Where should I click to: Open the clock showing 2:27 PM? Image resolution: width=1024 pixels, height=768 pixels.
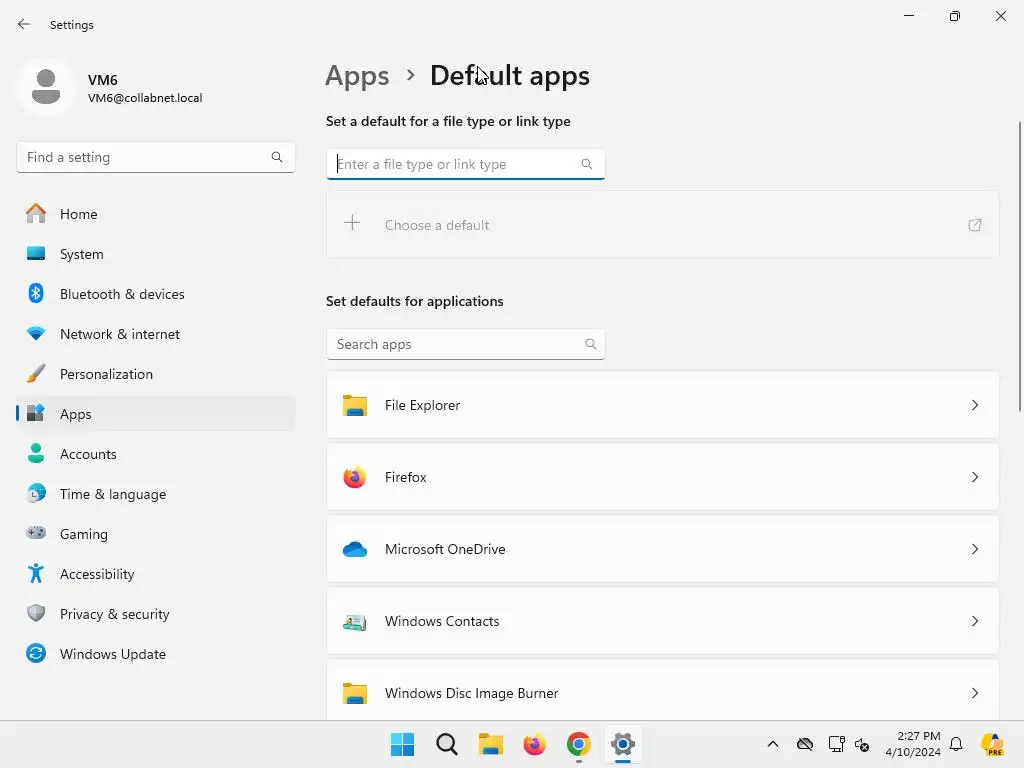[913, 744]
